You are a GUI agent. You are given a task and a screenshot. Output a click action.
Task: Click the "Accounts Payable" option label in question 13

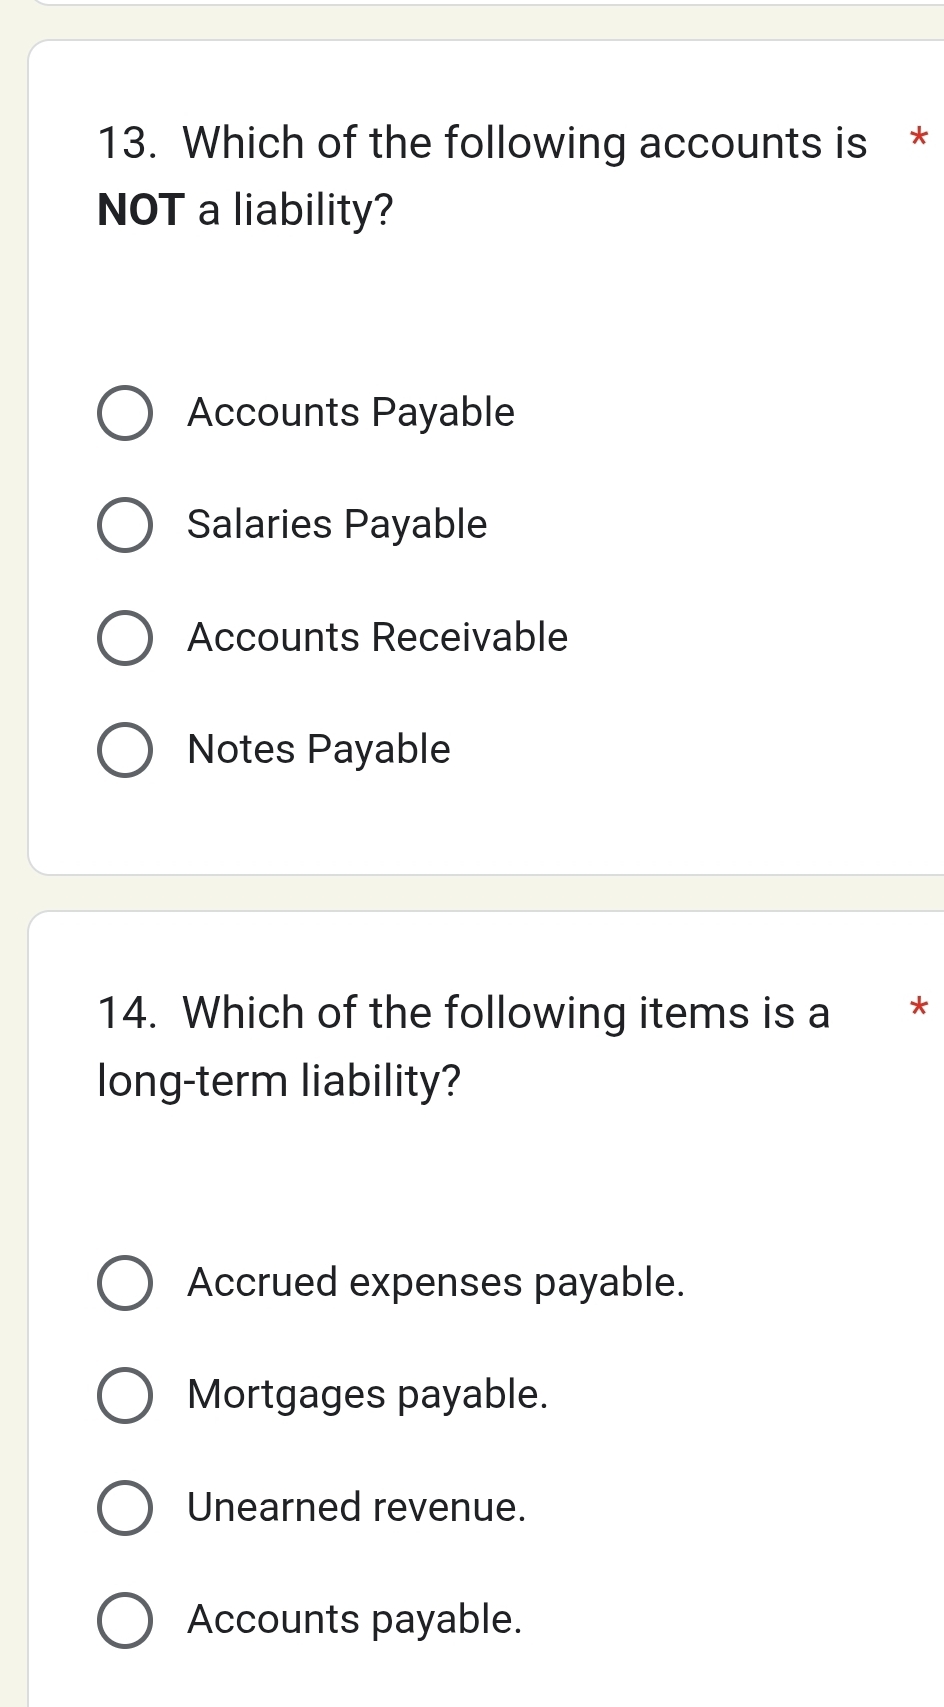point(351,413)
